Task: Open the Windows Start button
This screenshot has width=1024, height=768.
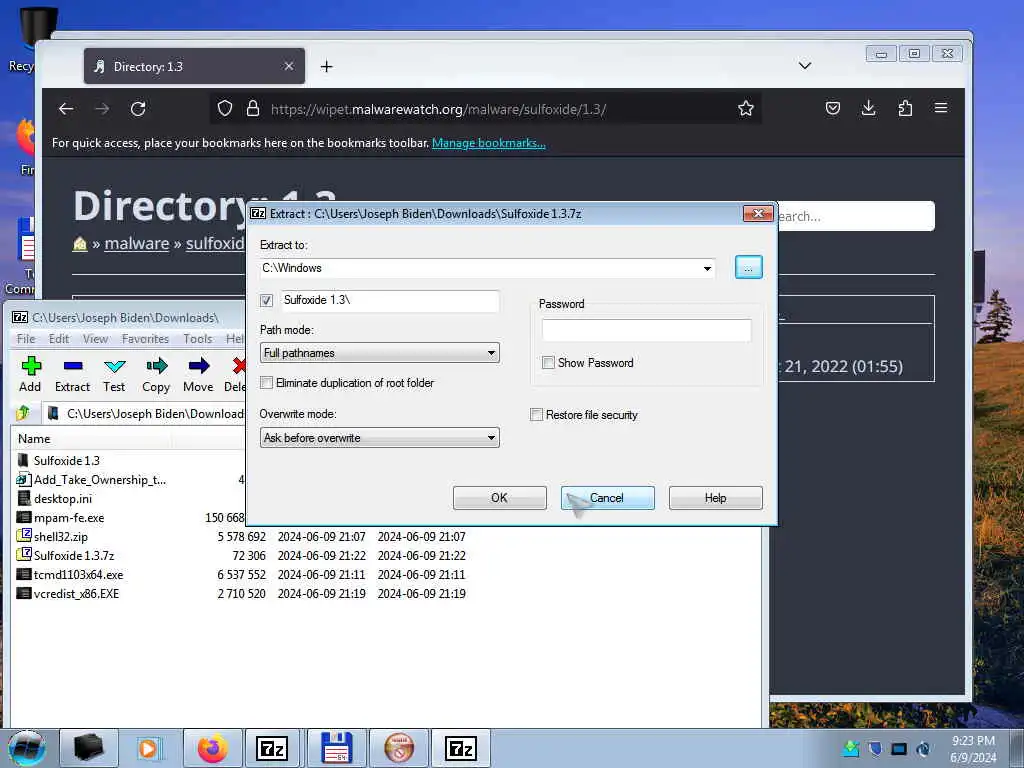Action: [x=27, y=748]
